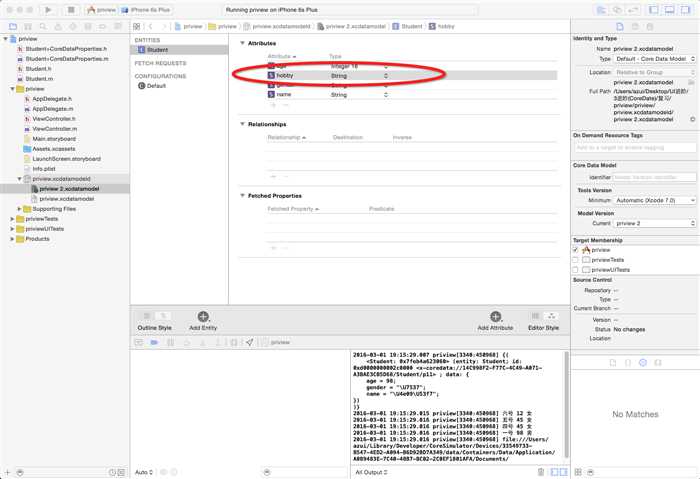Viewport: 700px width, 479px height.
Task: Show the Data Model inspector tab
Action: (650, 27)
